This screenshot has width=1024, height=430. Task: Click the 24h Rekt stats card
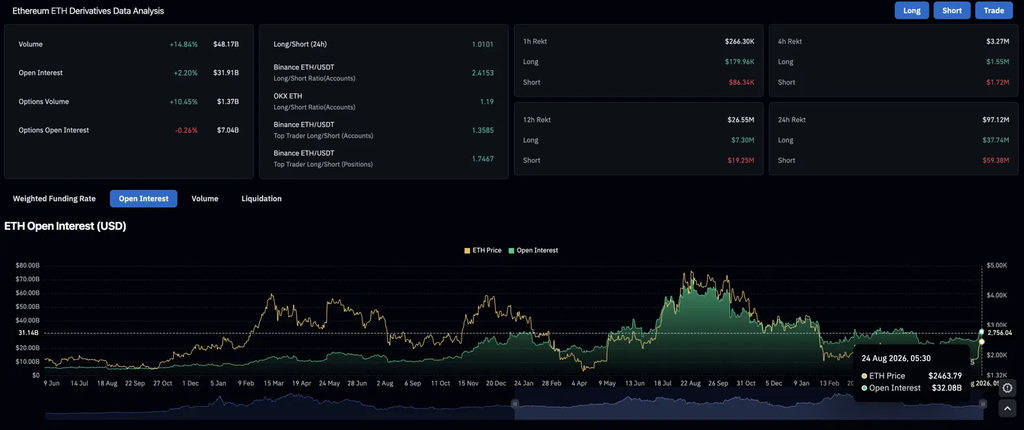click(x=893, y=139)
